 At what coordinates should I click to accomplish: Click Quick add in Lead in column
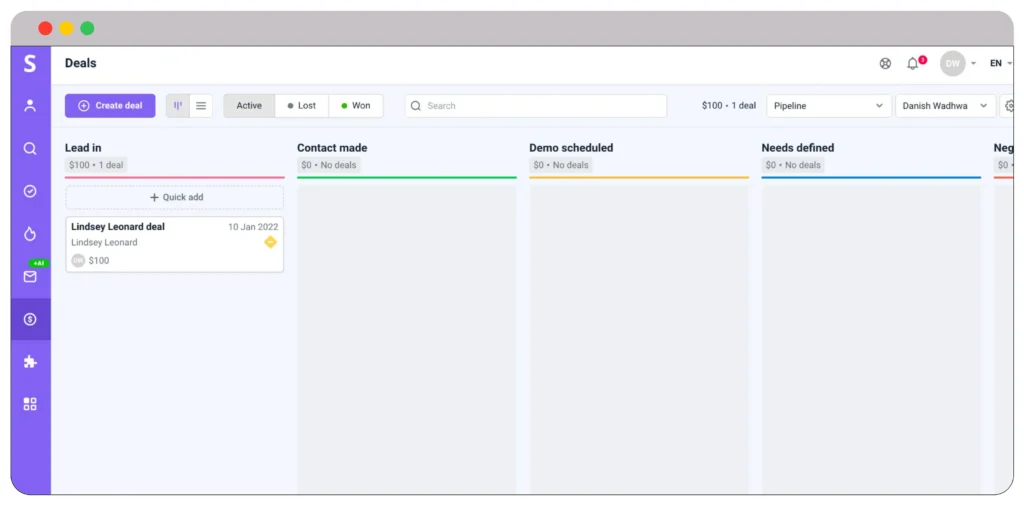(x=175, y=197)
